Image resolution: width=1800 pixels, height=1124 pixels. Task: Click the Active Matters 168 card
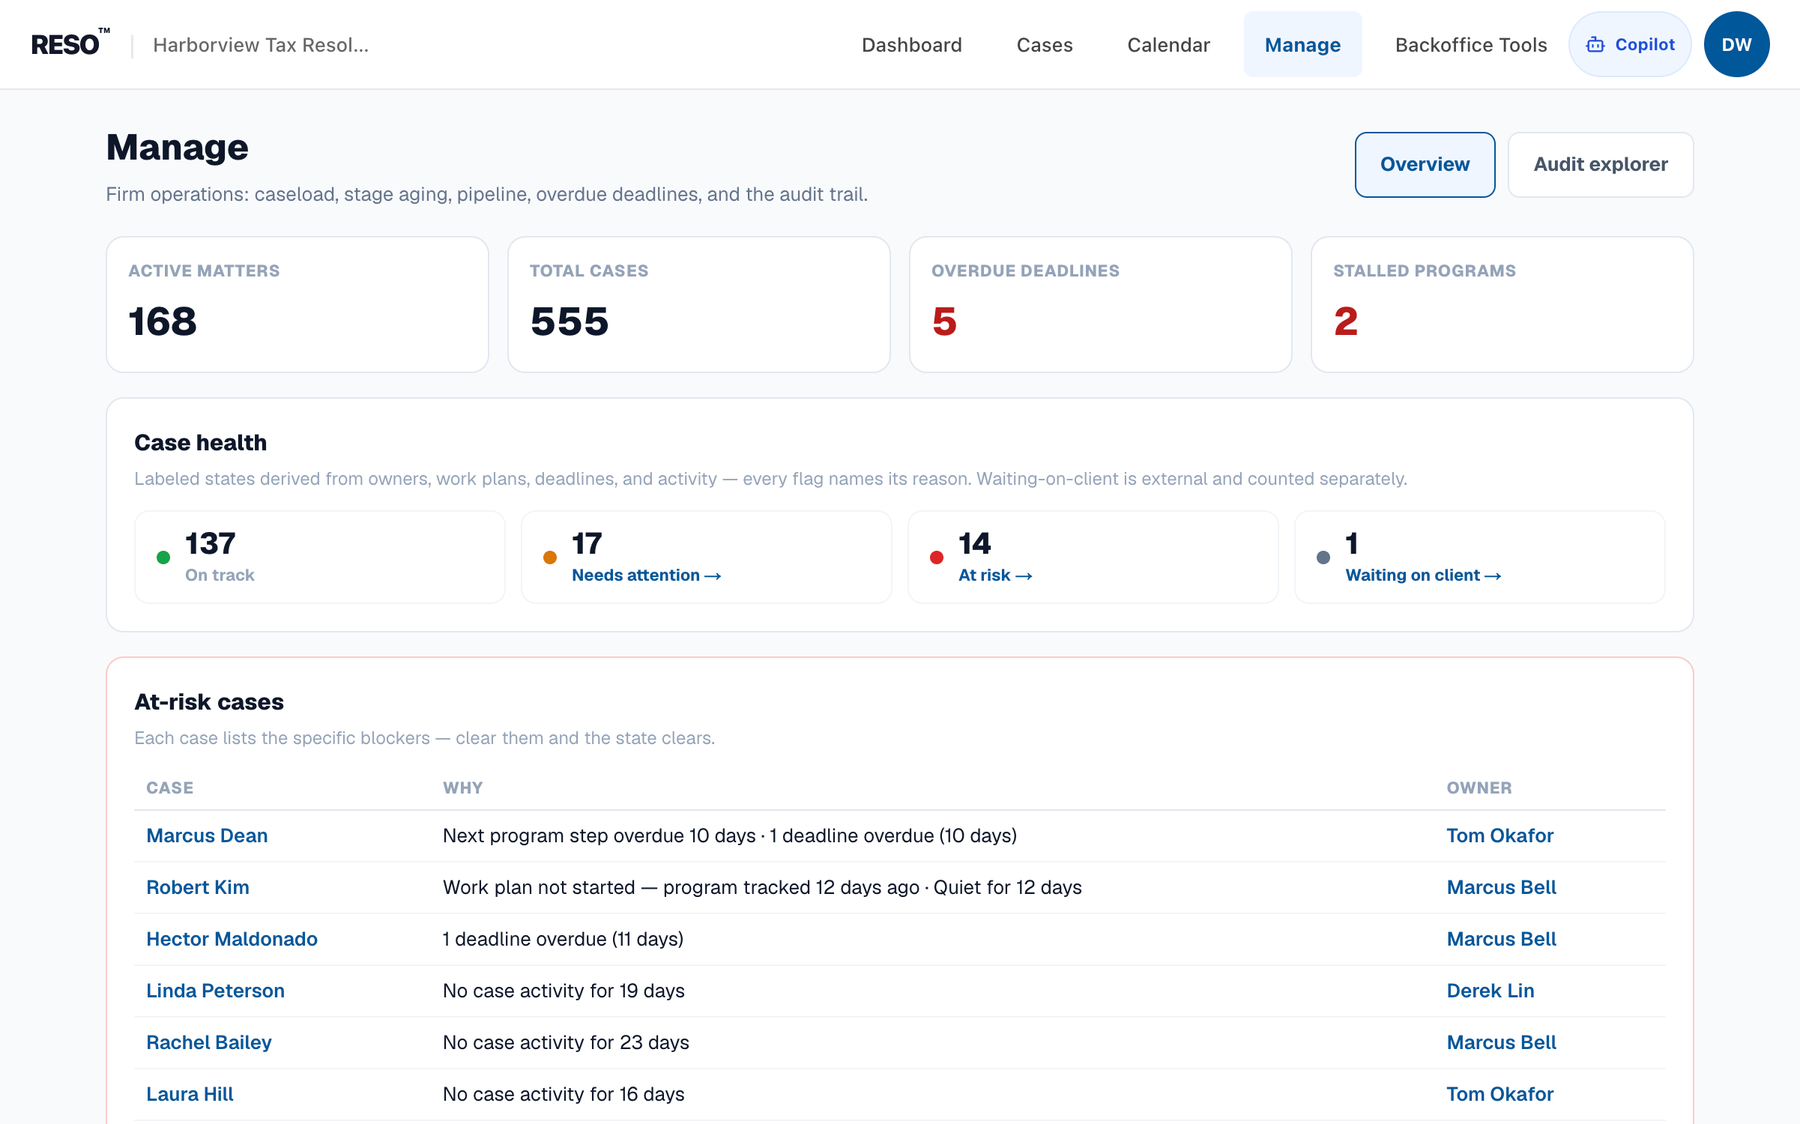point(297,304)
